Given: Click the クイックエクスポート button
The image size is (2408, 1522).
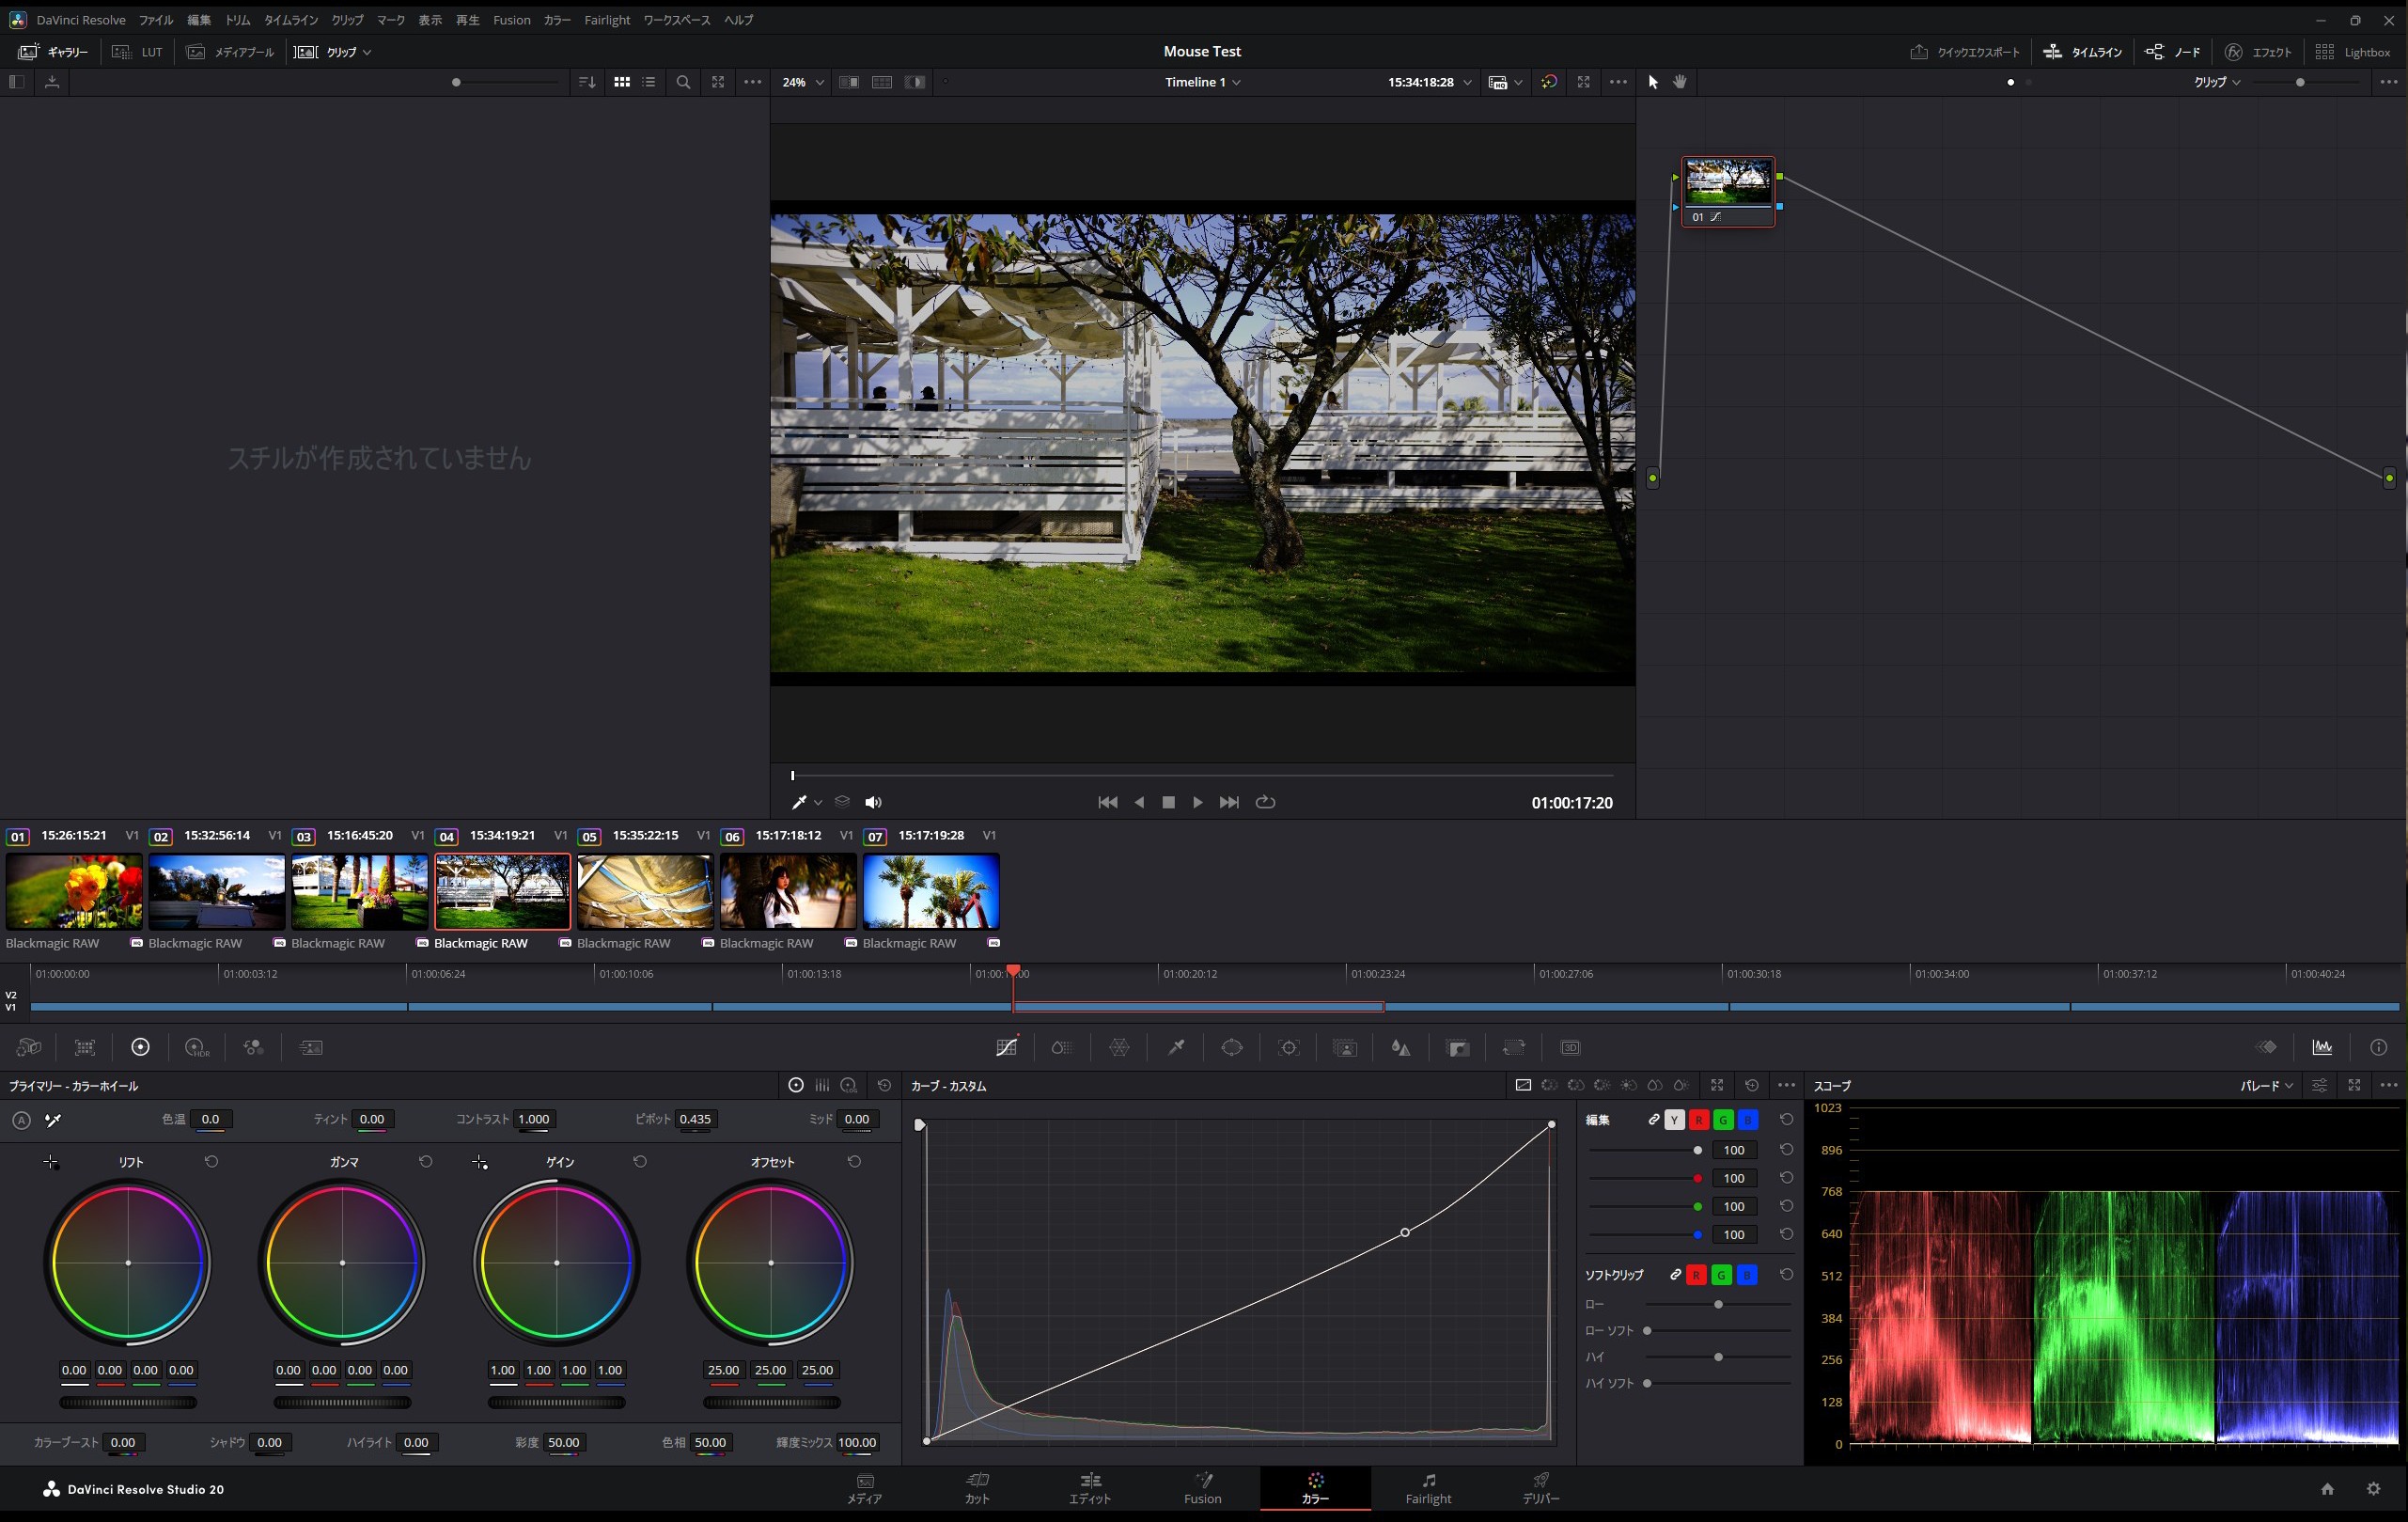Looking at the screenshot, I should click(x=1963, y=52).
